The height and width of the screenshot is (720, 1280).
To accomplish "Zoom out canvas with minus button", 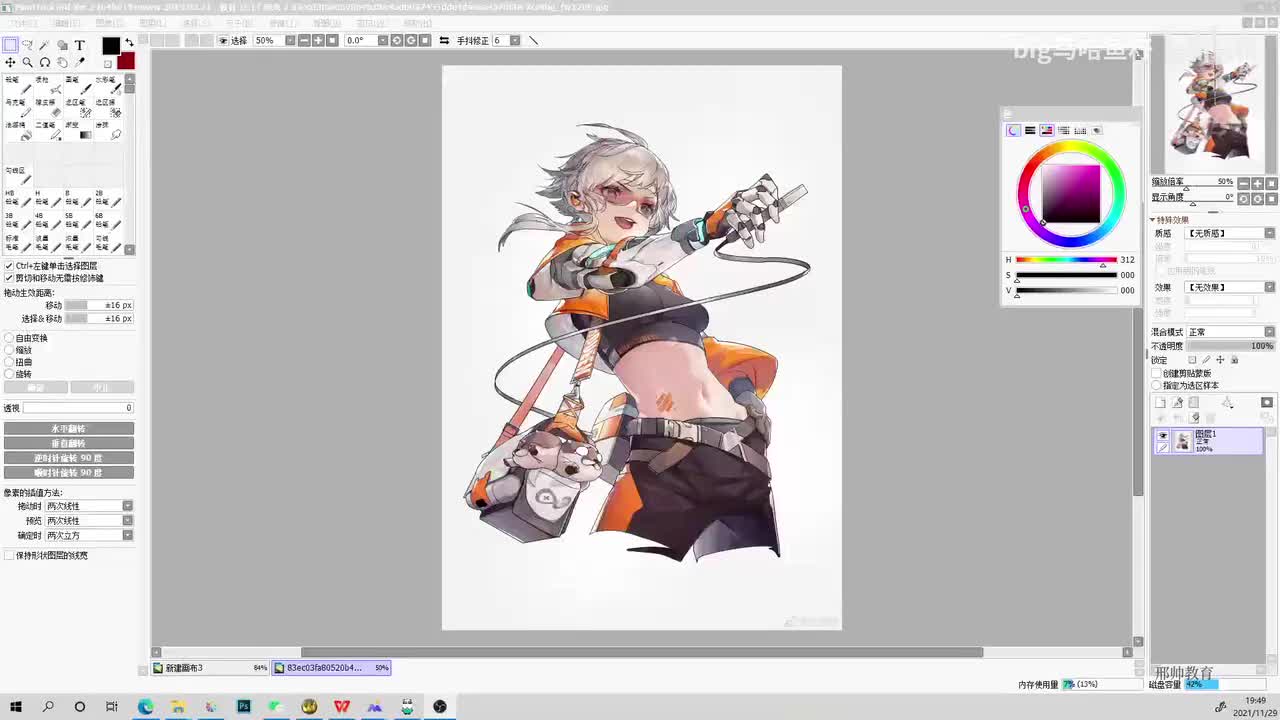I will (x=304, y=41).
